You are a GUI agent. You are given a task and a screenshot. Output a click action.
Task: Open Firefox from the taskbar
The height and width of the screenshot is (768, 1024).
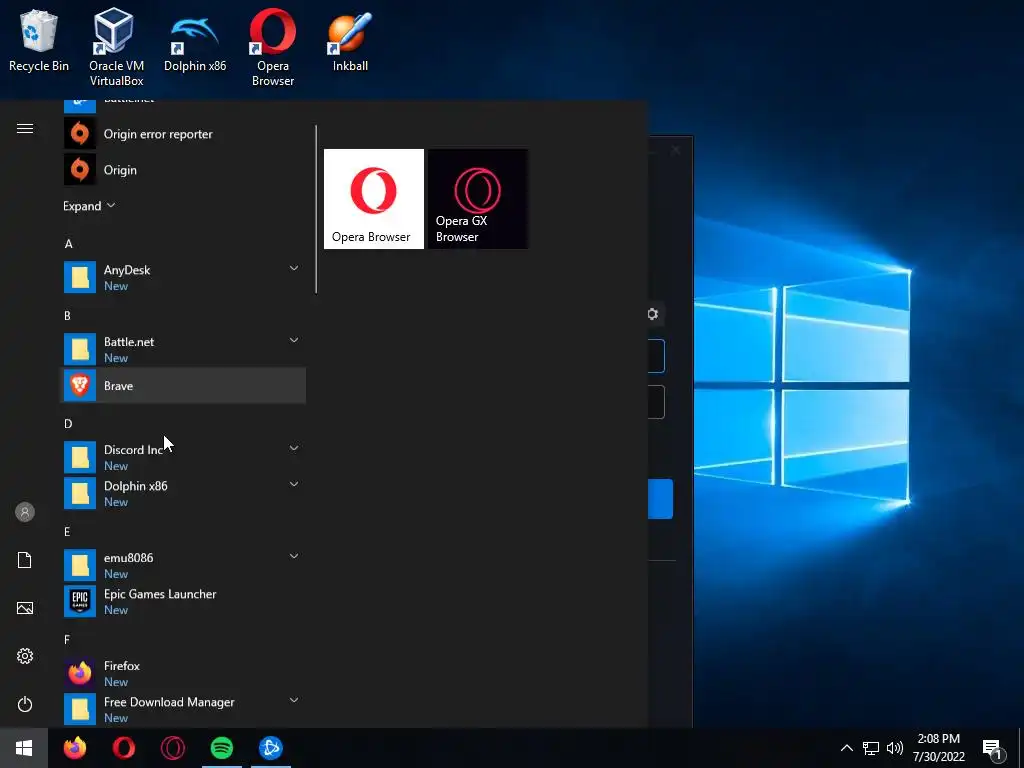[x=75, y=748]
